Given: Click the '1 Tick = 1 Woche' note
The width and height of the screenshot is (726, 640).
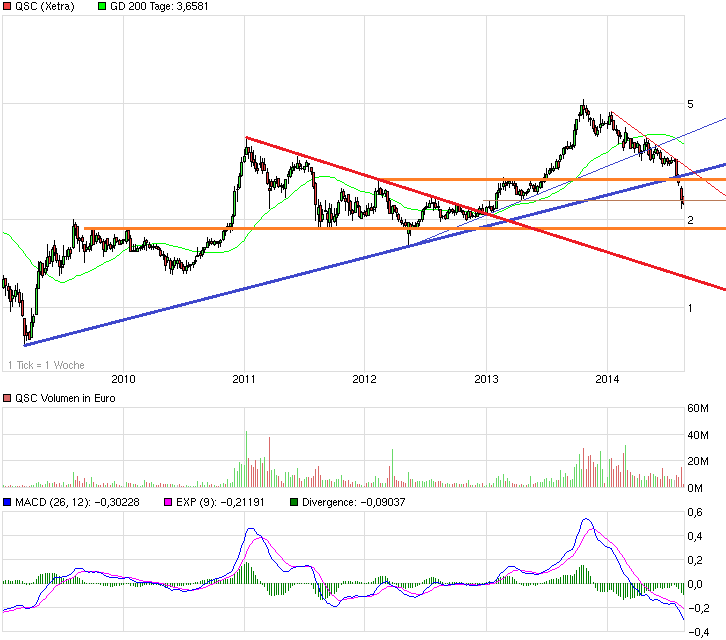Looking at the screenshot, I should [46, 365].
